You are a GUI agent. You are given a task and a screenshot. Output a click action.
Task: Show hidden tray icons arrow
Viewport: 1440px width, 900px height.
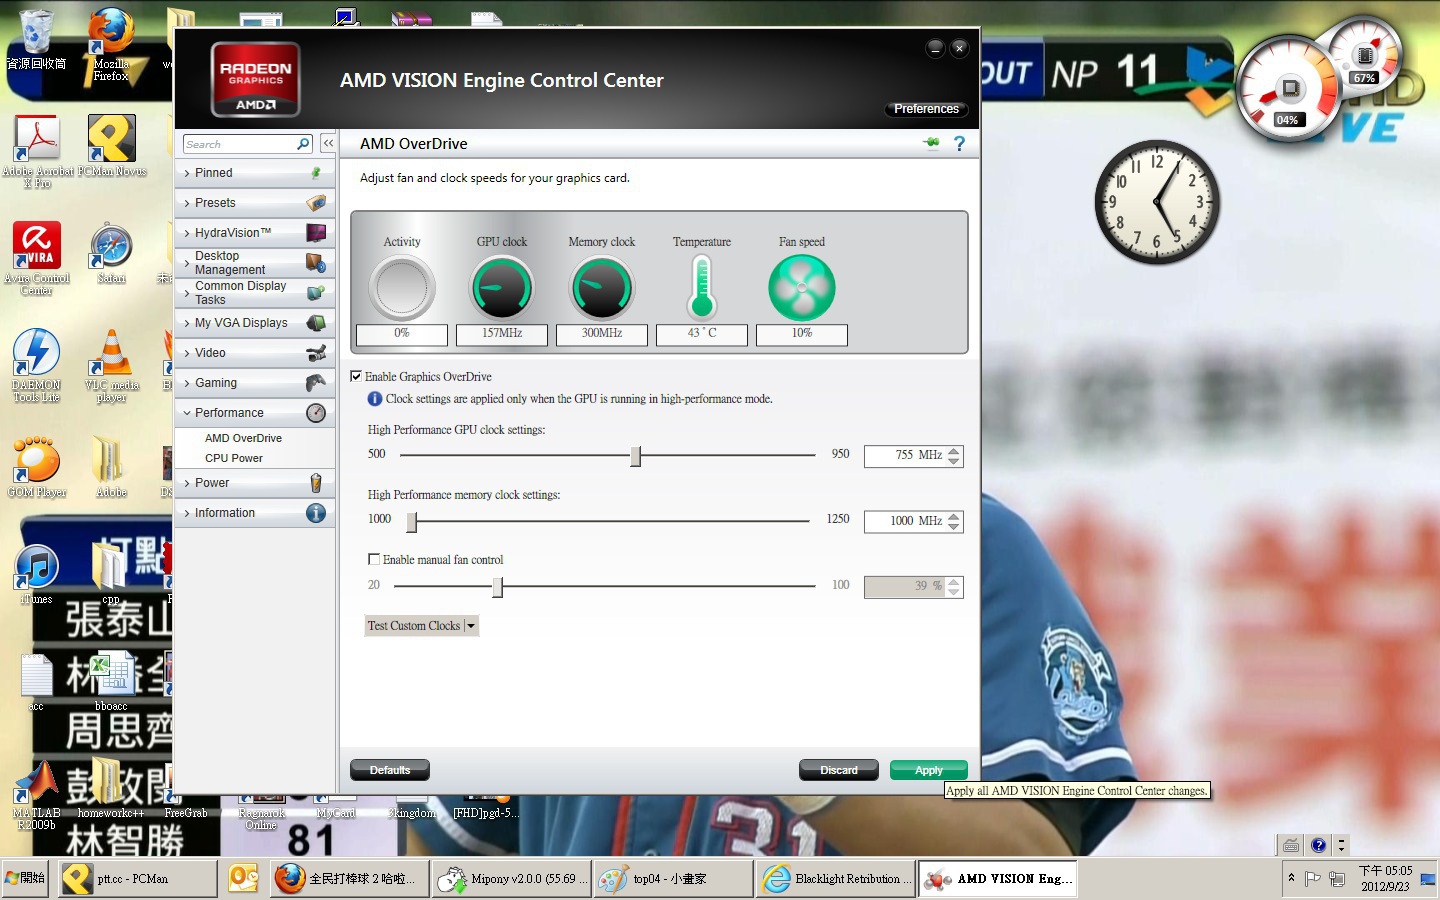[x=1291, y=878]
